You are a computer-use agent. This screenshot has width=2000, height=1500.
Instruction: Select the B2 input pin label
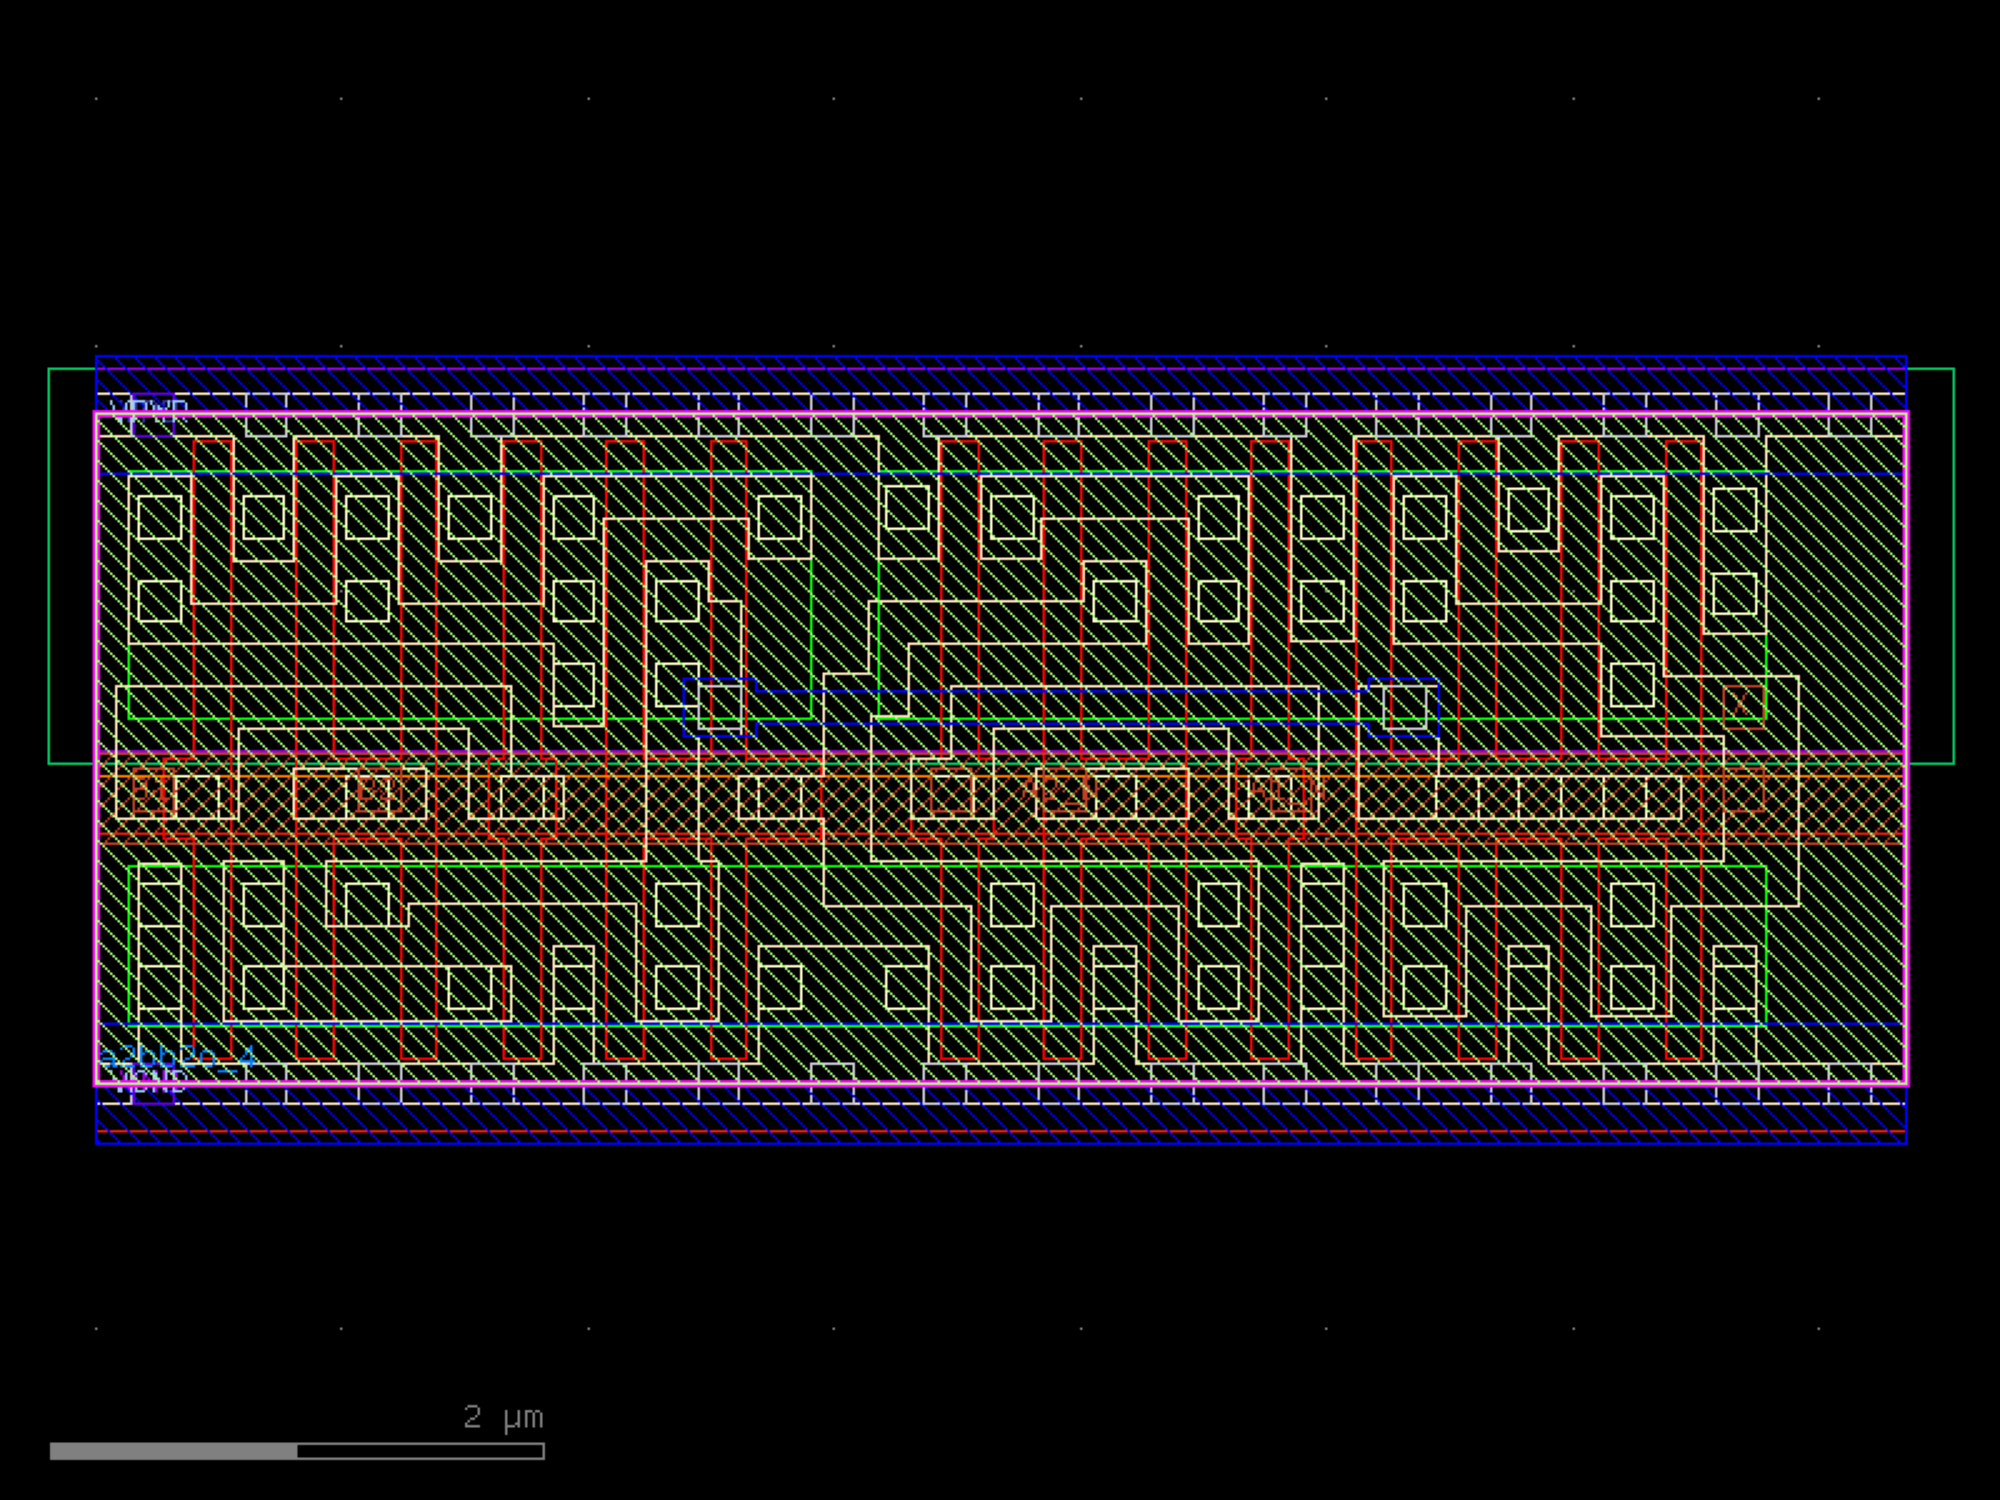pos(377,793)
